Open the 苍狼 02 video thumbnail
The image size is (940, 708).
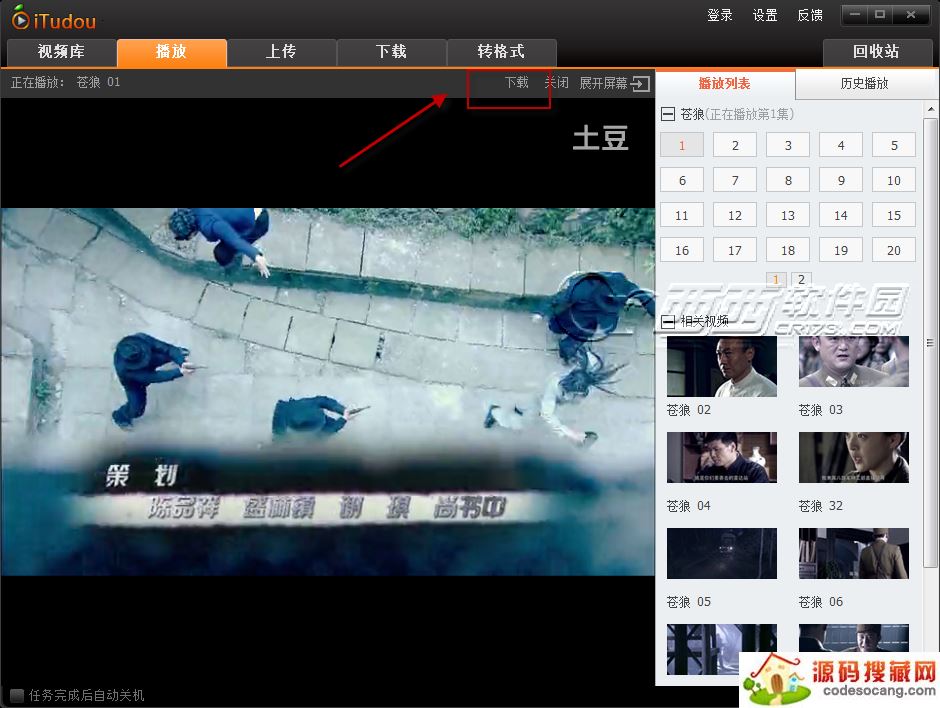pyautogui.click(x=721, y=367)
